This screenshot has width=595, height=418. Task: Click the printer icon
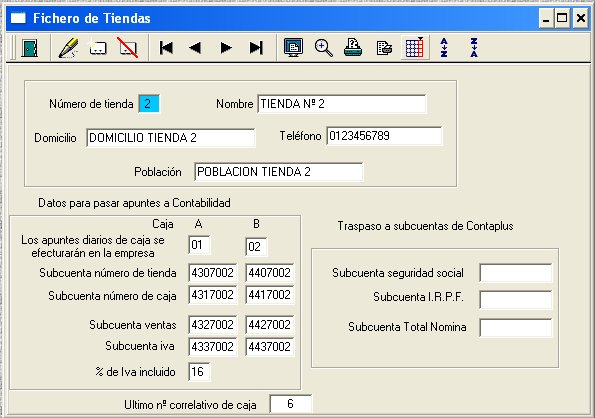pyautogui.click(x=353, y=48)
